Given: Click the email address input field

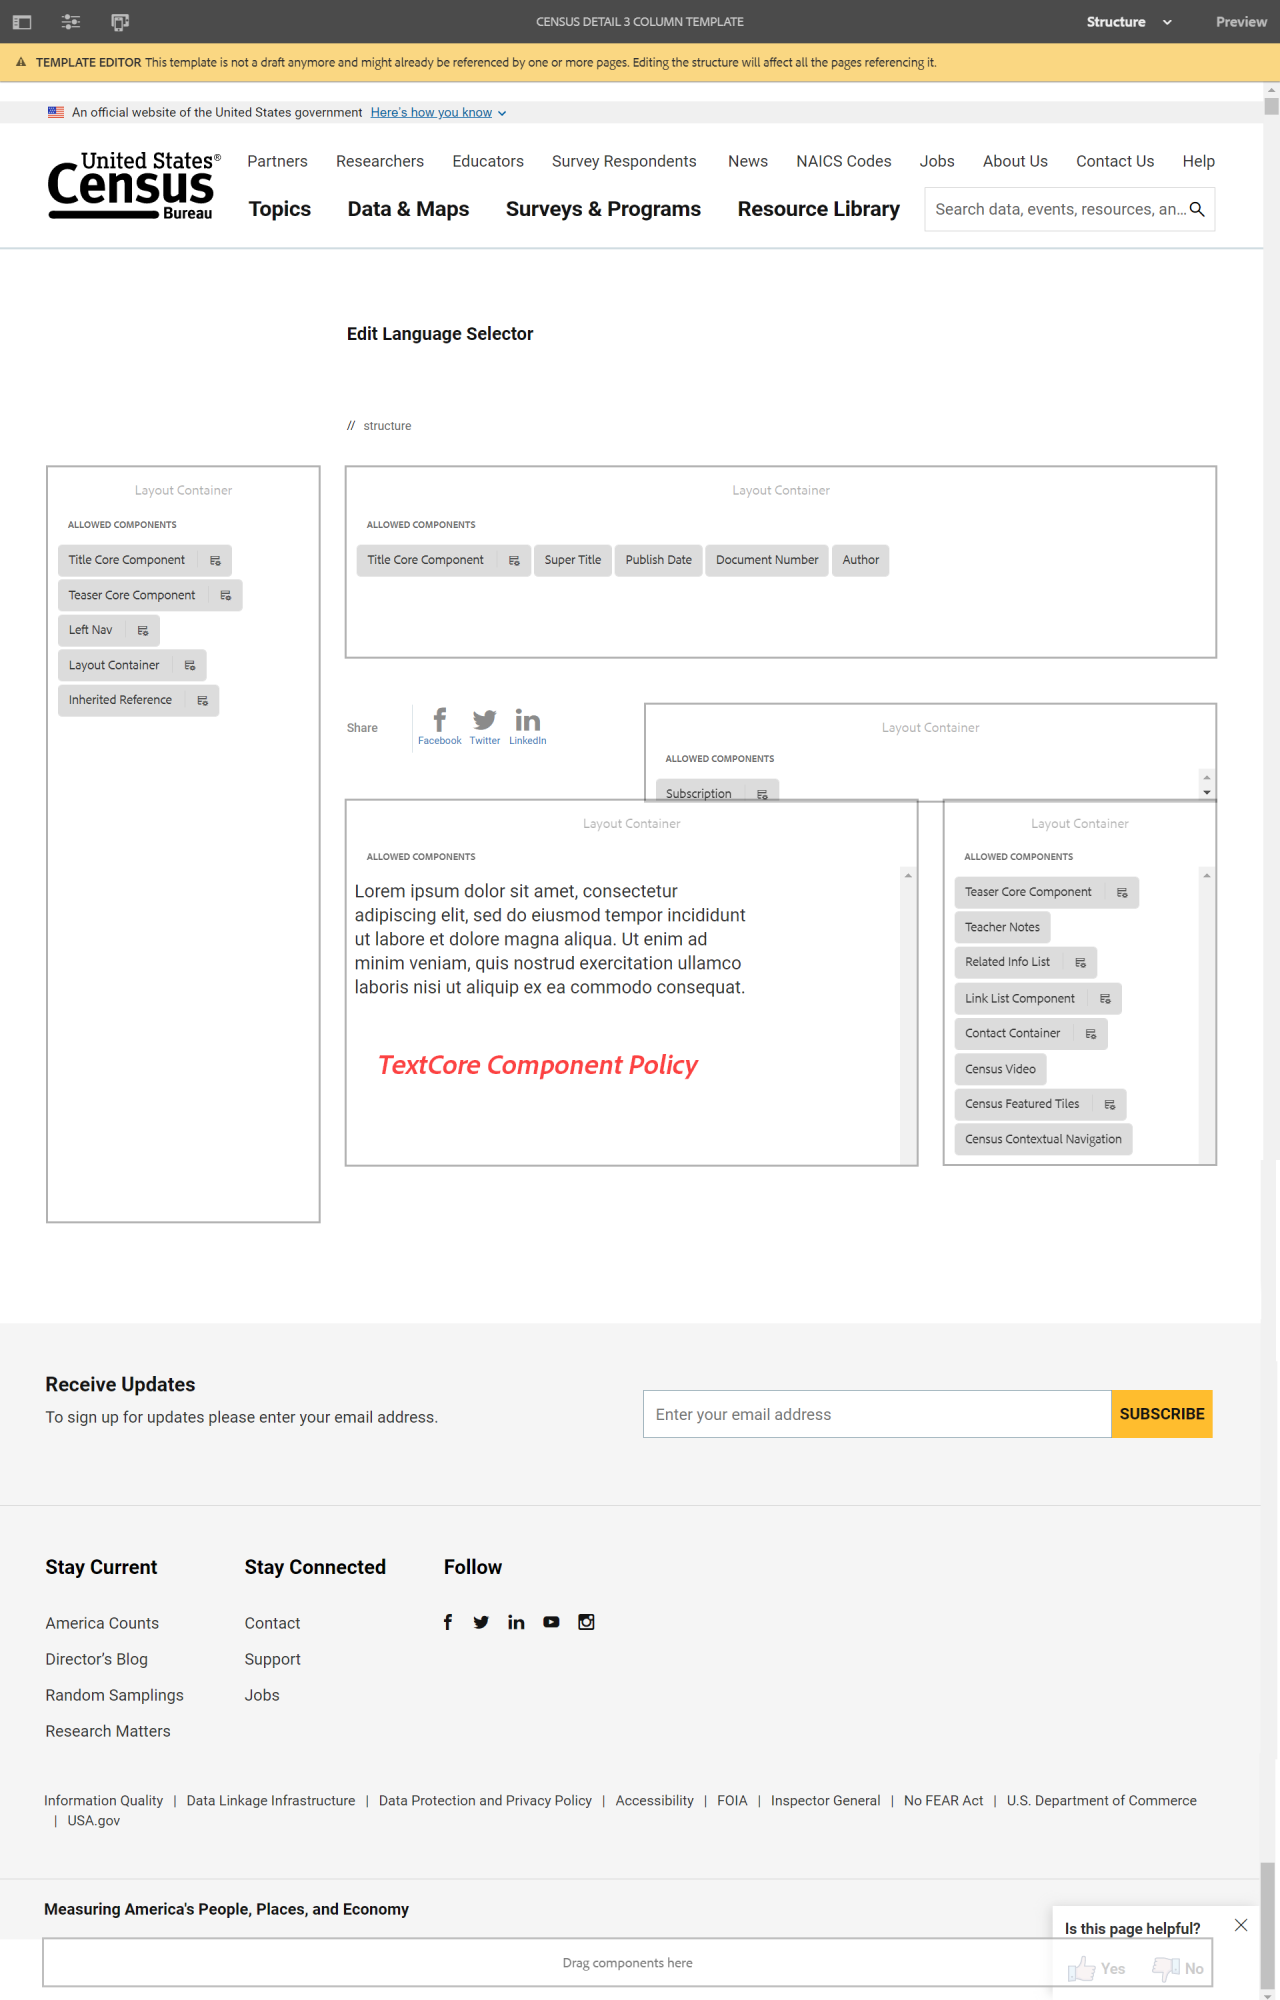Looking at the screenshot, I should 877,1414.
